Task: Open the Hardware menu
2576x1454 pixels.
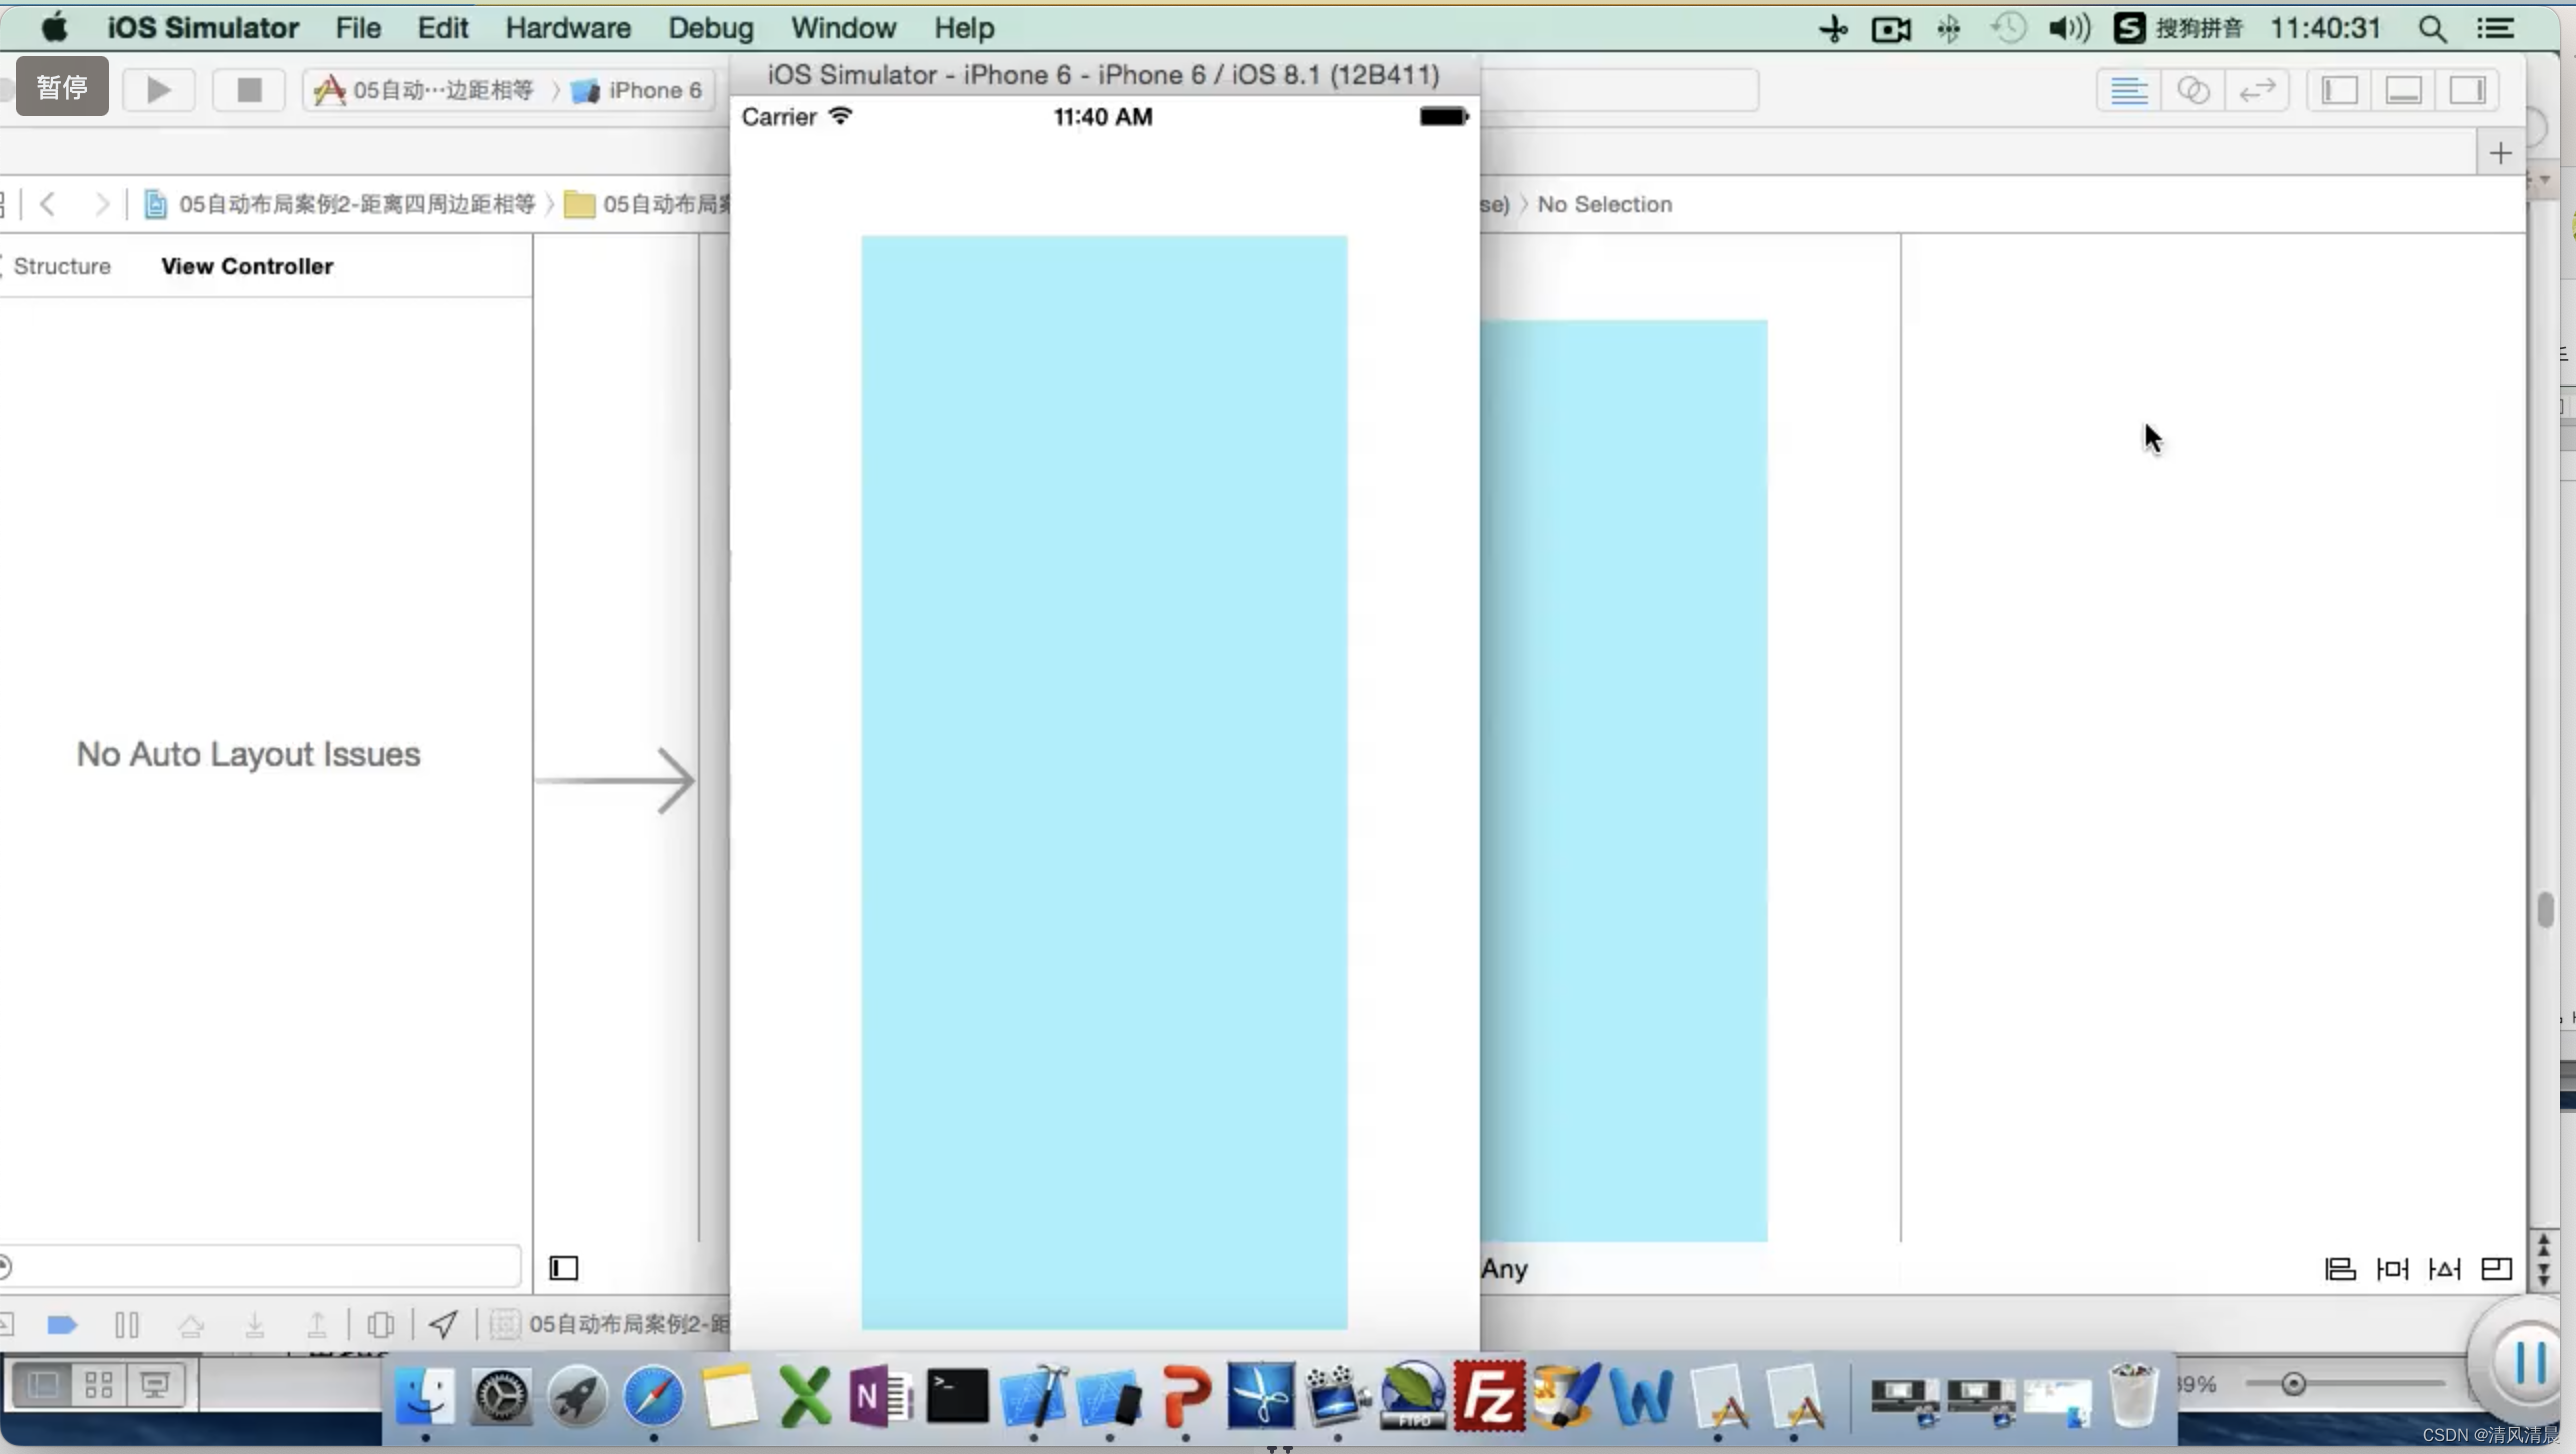Action: pos(568,28)
